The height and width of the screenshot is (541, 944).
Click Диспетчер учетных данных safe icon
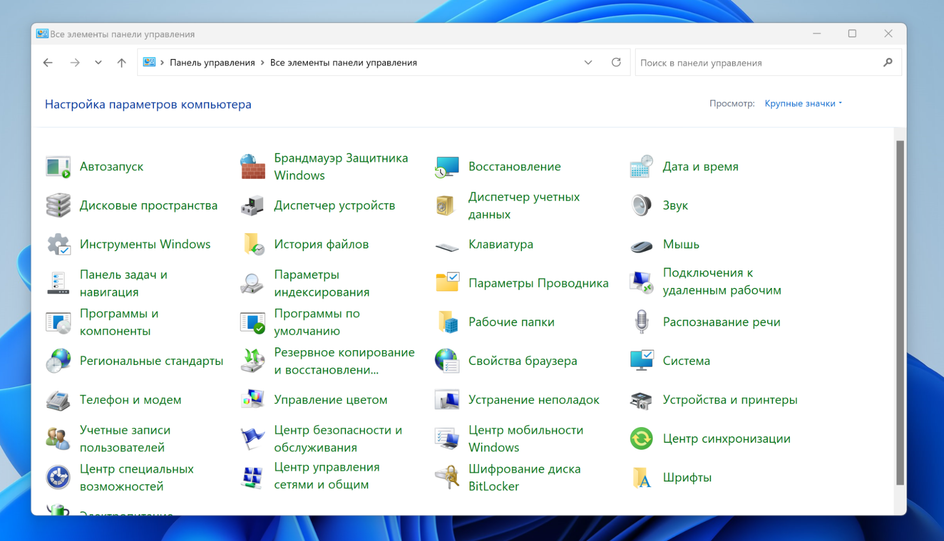click(447, 205)
